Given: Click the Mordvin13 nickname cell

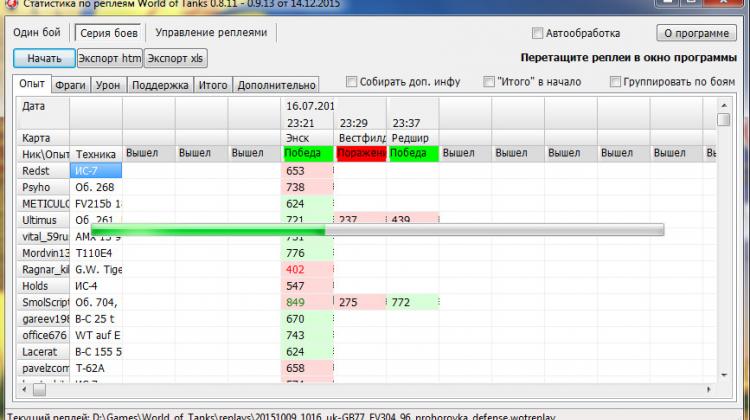Looking at the screenshot, I should [x=44, y=253].
